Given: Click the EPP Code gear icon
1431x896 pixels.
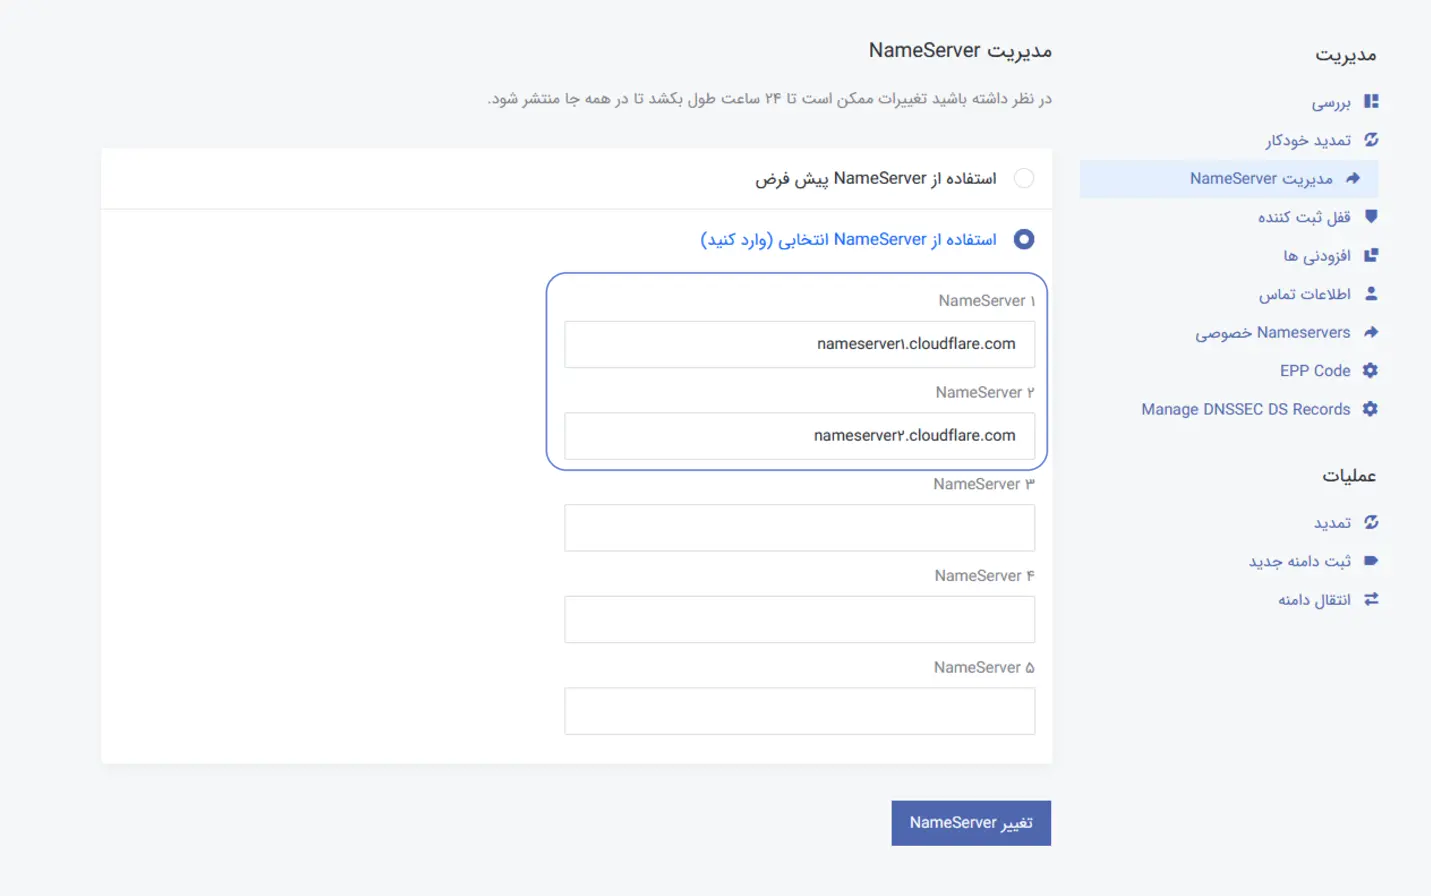Looking at the screenshot, I should coord(1371,370).
